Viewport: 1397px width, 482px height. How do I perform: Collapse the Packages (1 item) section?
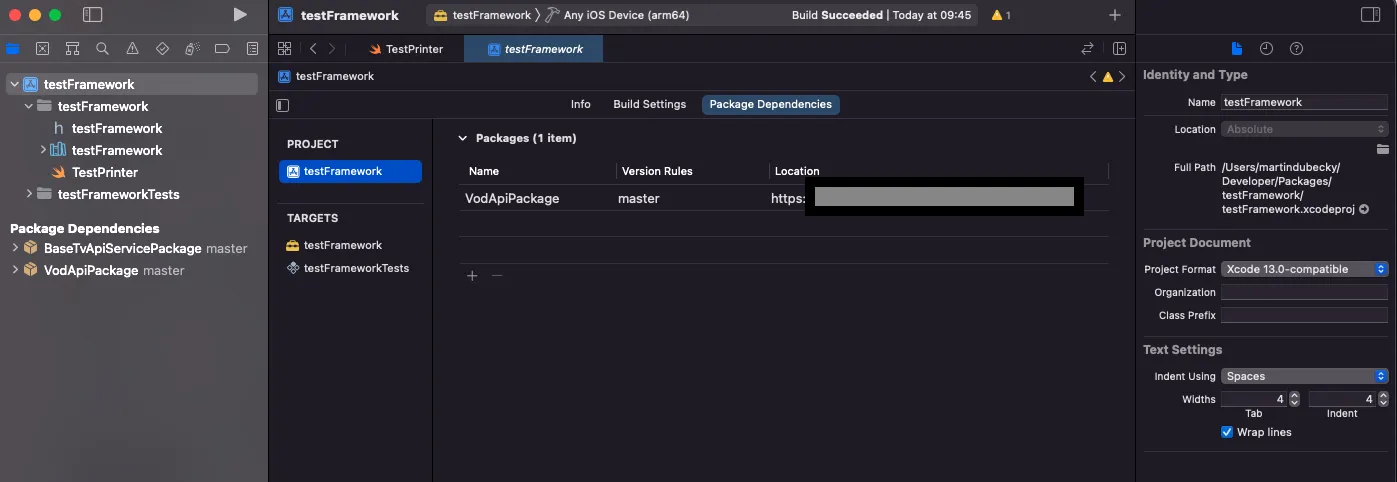pyautogui.click(x=462, y=138)
